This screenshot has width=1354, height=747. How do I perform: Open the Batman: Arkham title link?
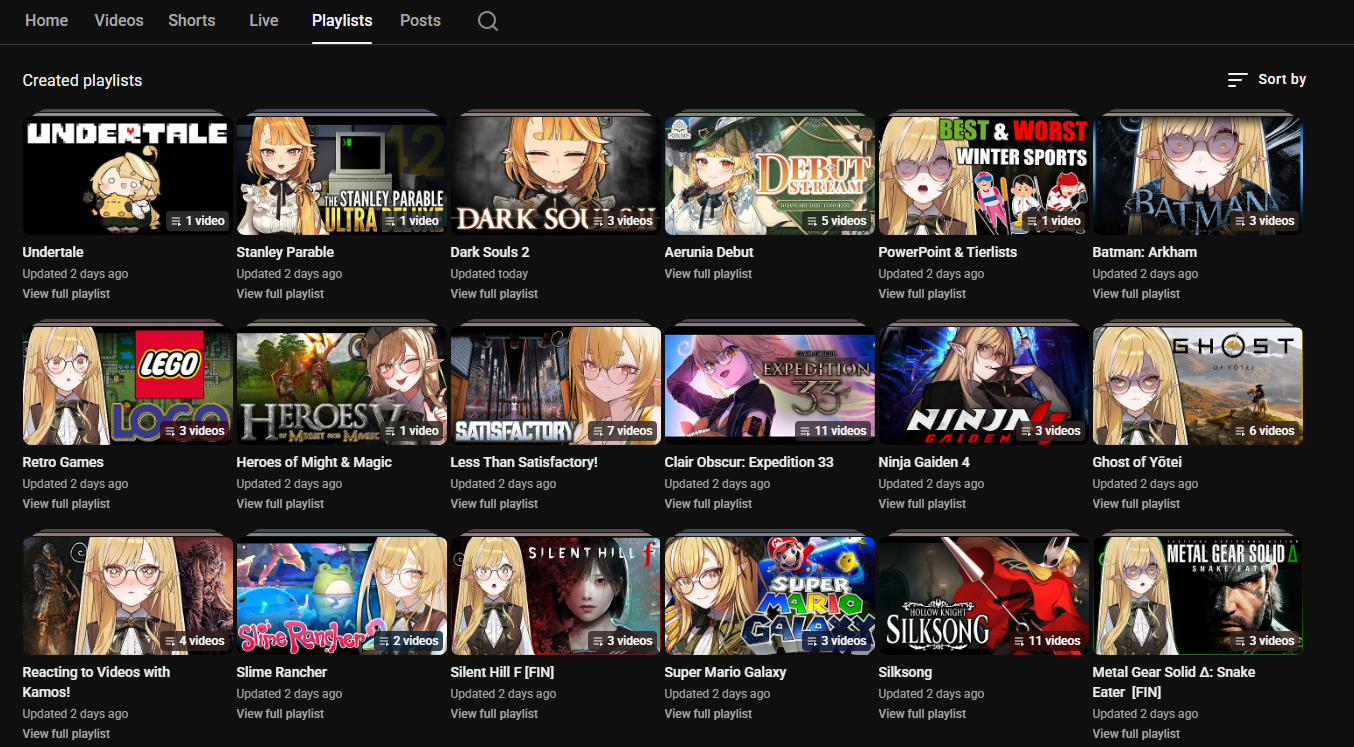[x=1145, y=252]
